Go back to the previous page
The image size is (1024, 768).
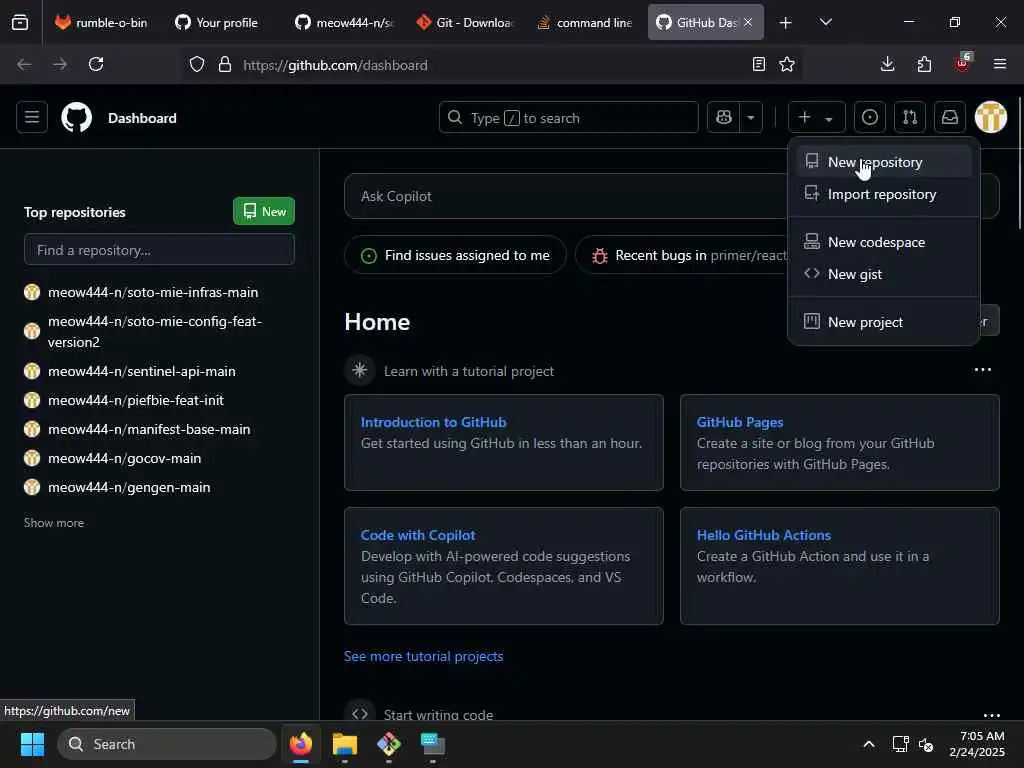point(24,64)
